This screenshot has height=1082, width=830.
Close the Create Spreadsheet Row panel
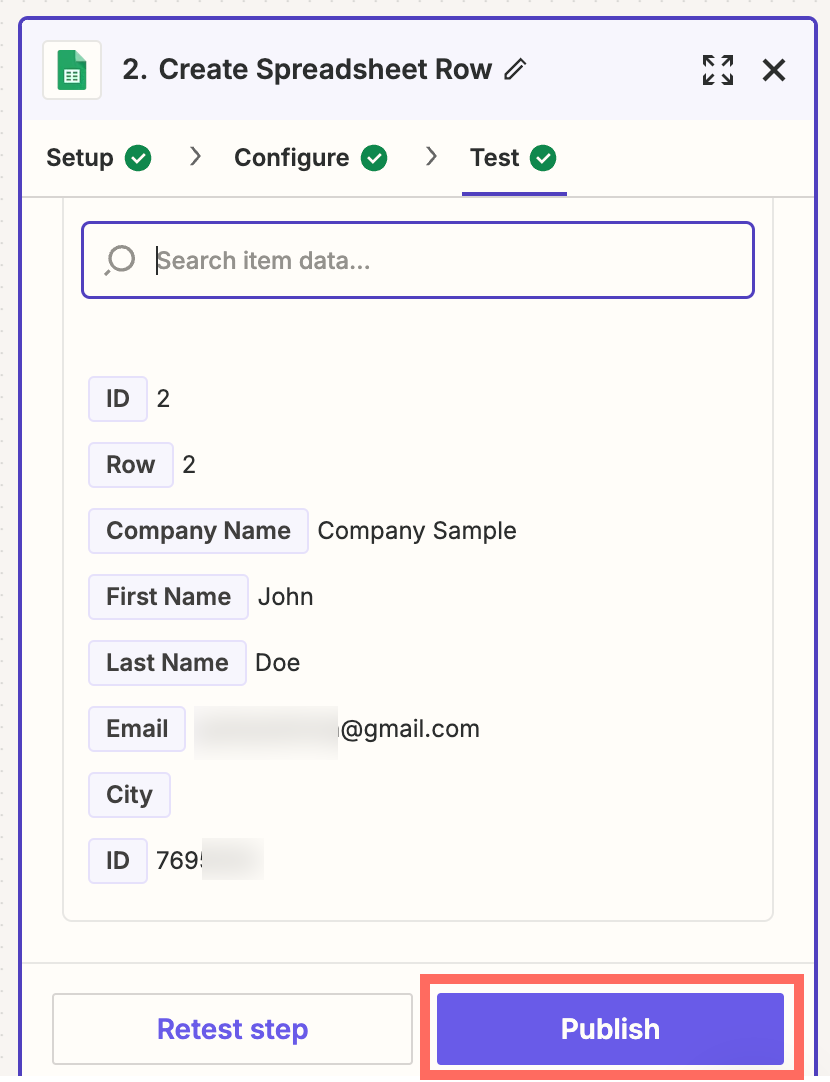point(774,70)
